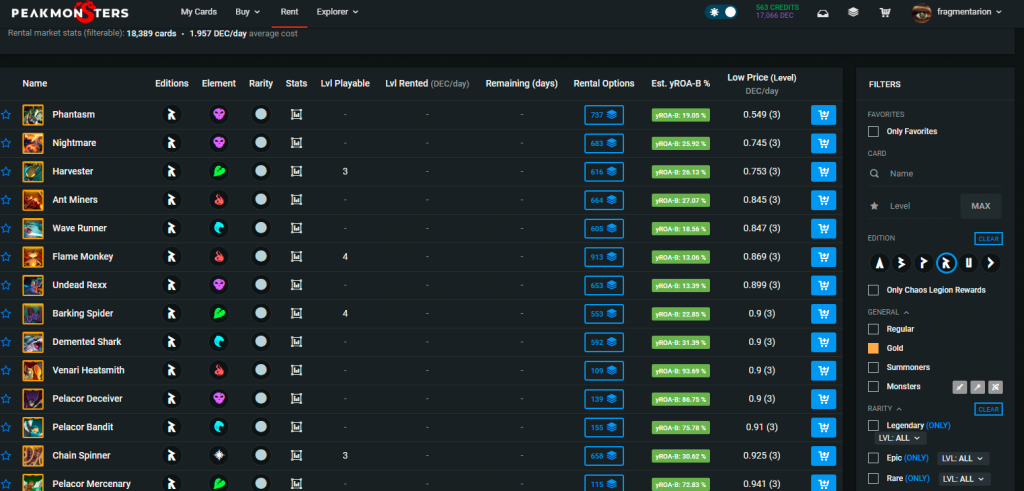Screen dimensions: 1024x491
Task: Favorite the Undead Rexx card star
Action: [6, 285]
